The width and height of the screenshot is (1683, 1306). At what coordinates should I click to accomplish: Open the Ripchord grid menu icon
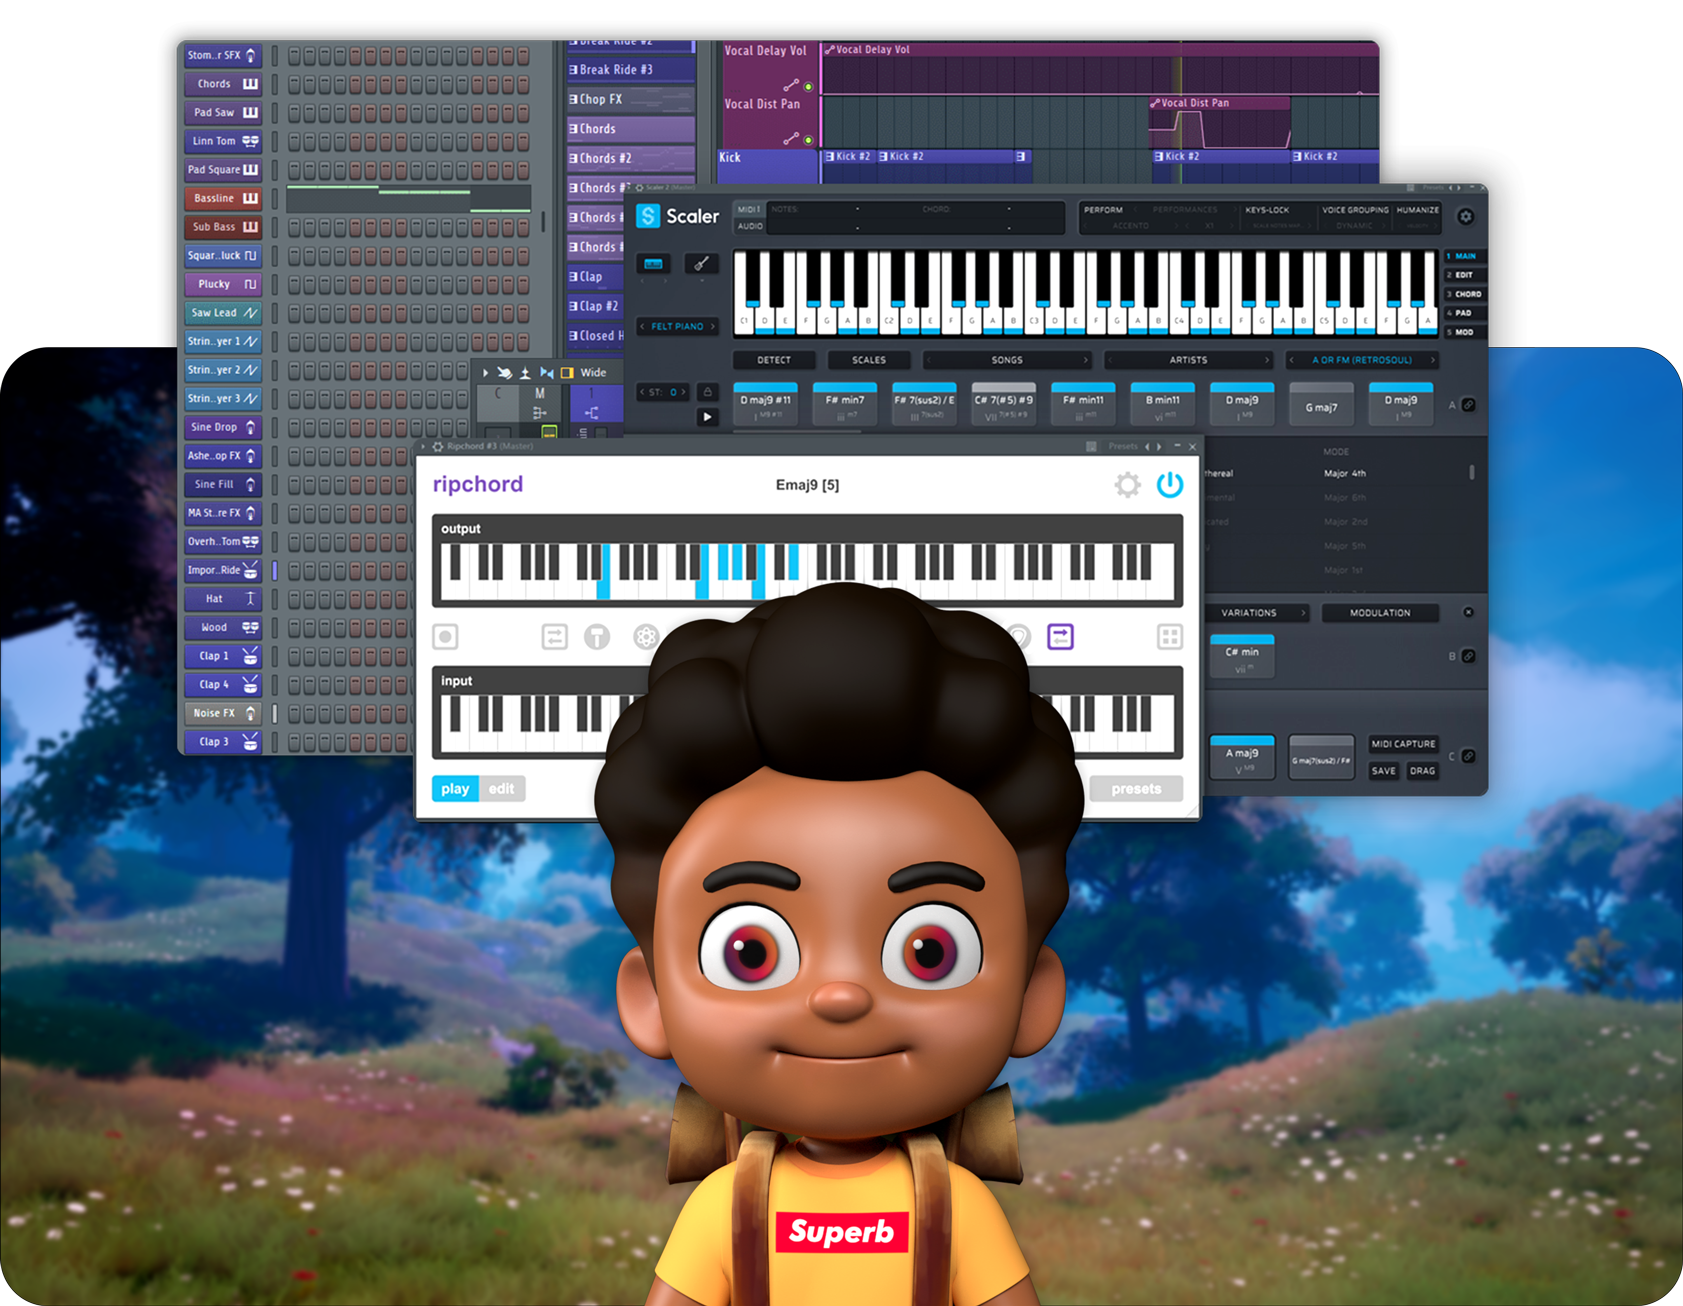(1169, 637)
